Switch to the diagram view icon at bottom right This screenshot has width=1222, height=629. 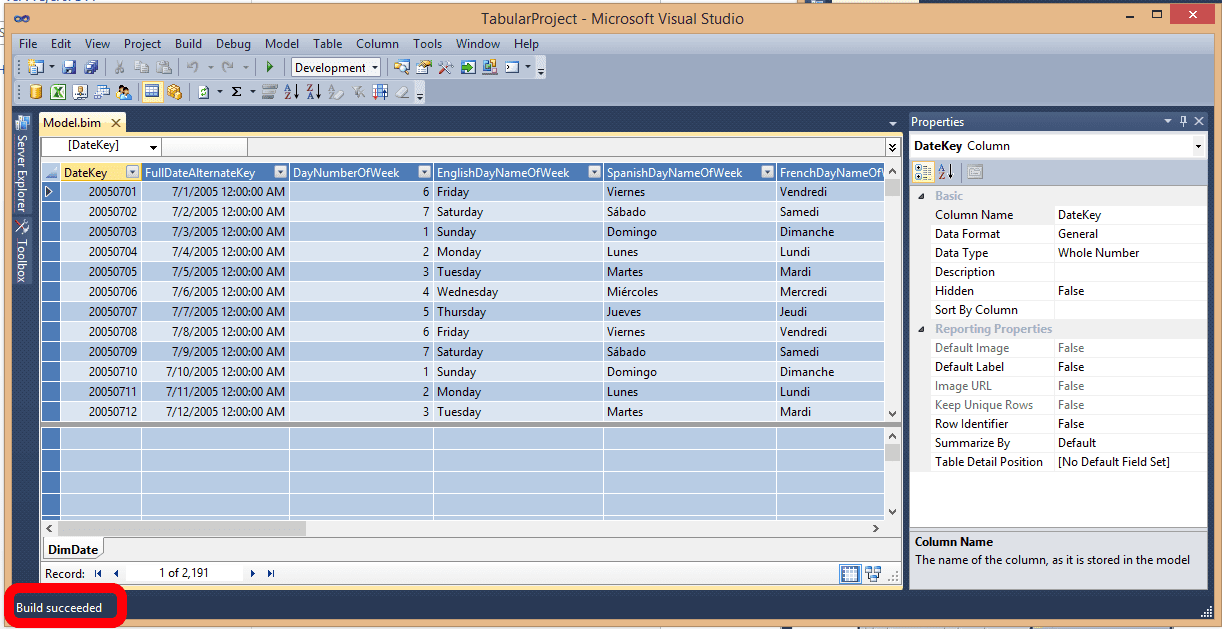pos(873,574)
